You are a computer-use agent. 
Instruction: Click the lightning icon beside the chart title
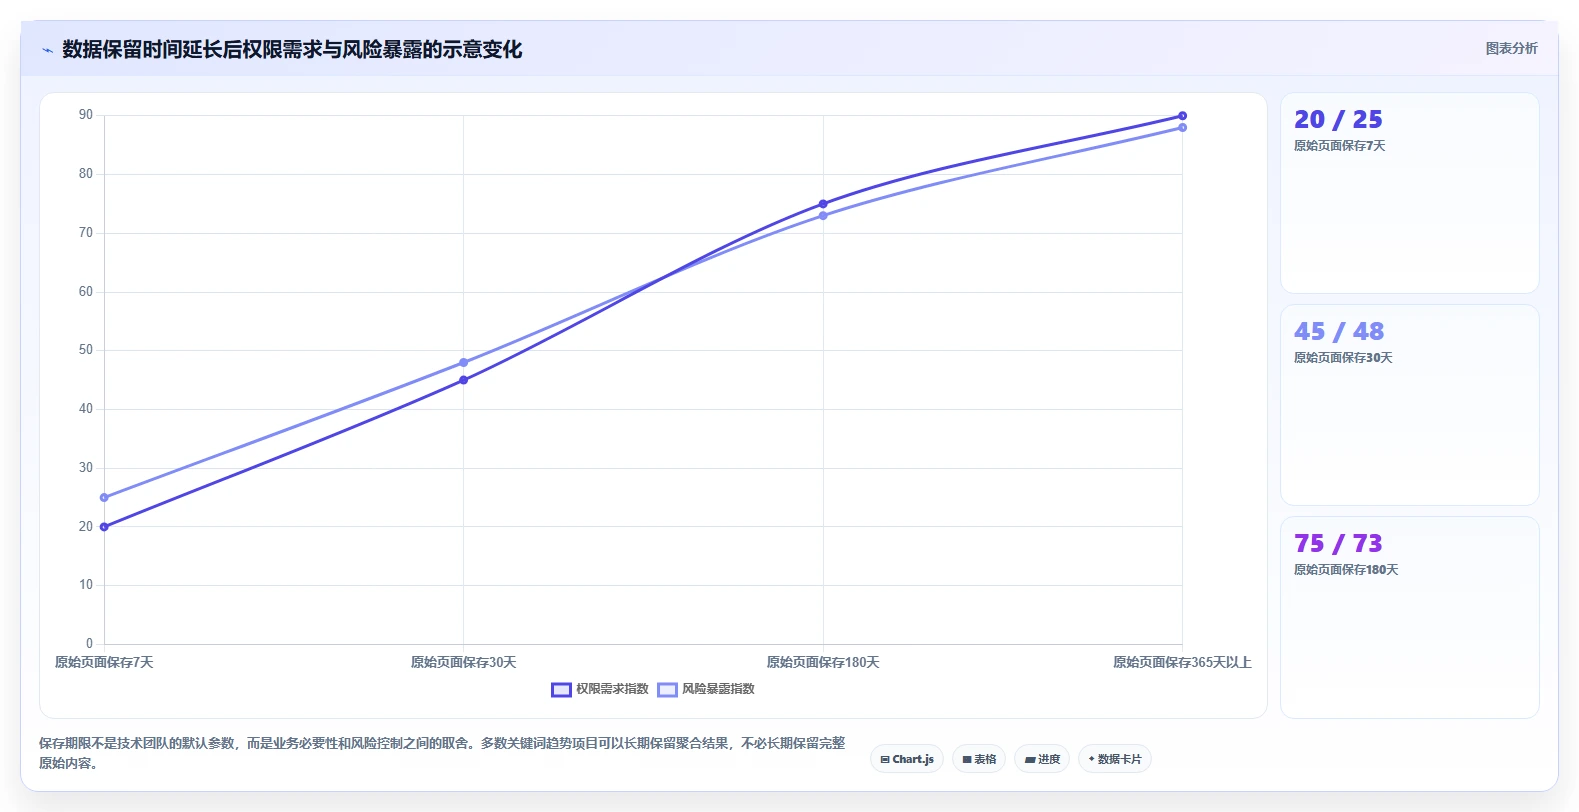[x=47, y=50]
